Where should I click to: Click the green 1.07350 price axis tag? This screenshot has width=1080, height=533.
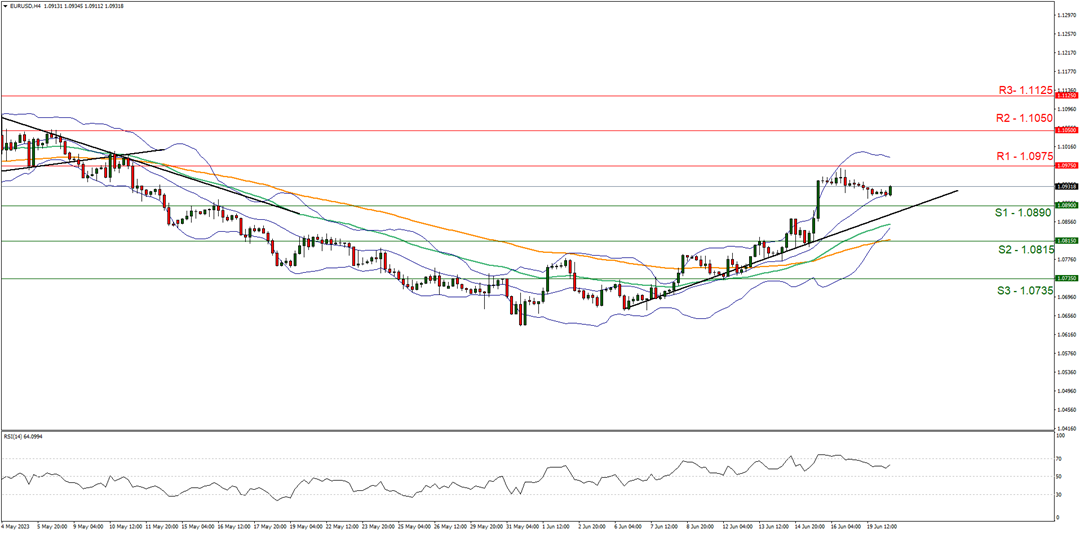click(x=1067, y=279)
